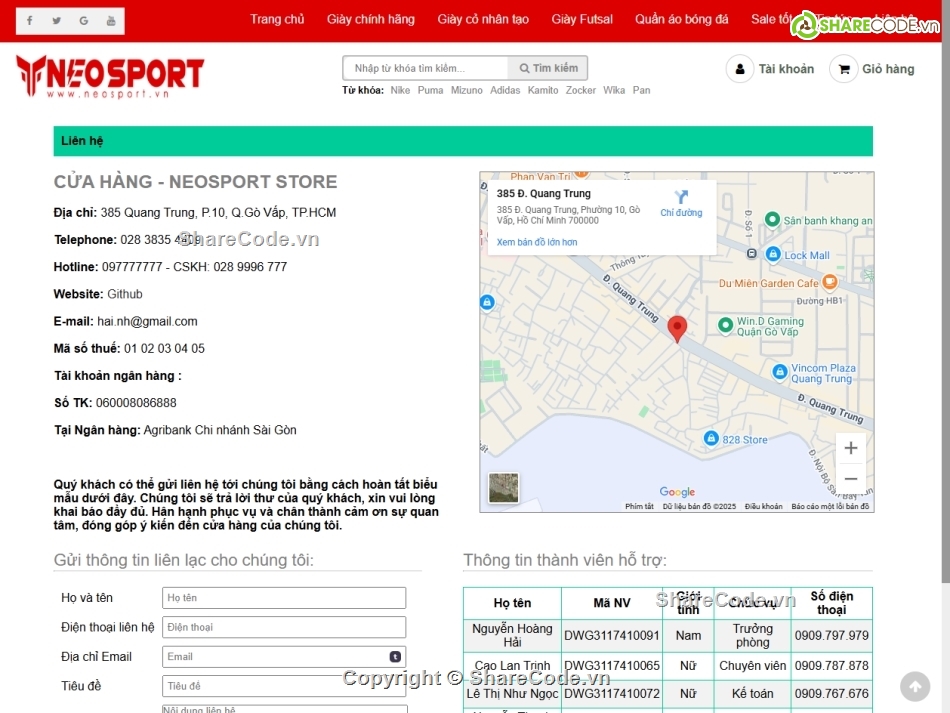
Task: Click the 828 Store map marker
Action: [x=711, y=438]
